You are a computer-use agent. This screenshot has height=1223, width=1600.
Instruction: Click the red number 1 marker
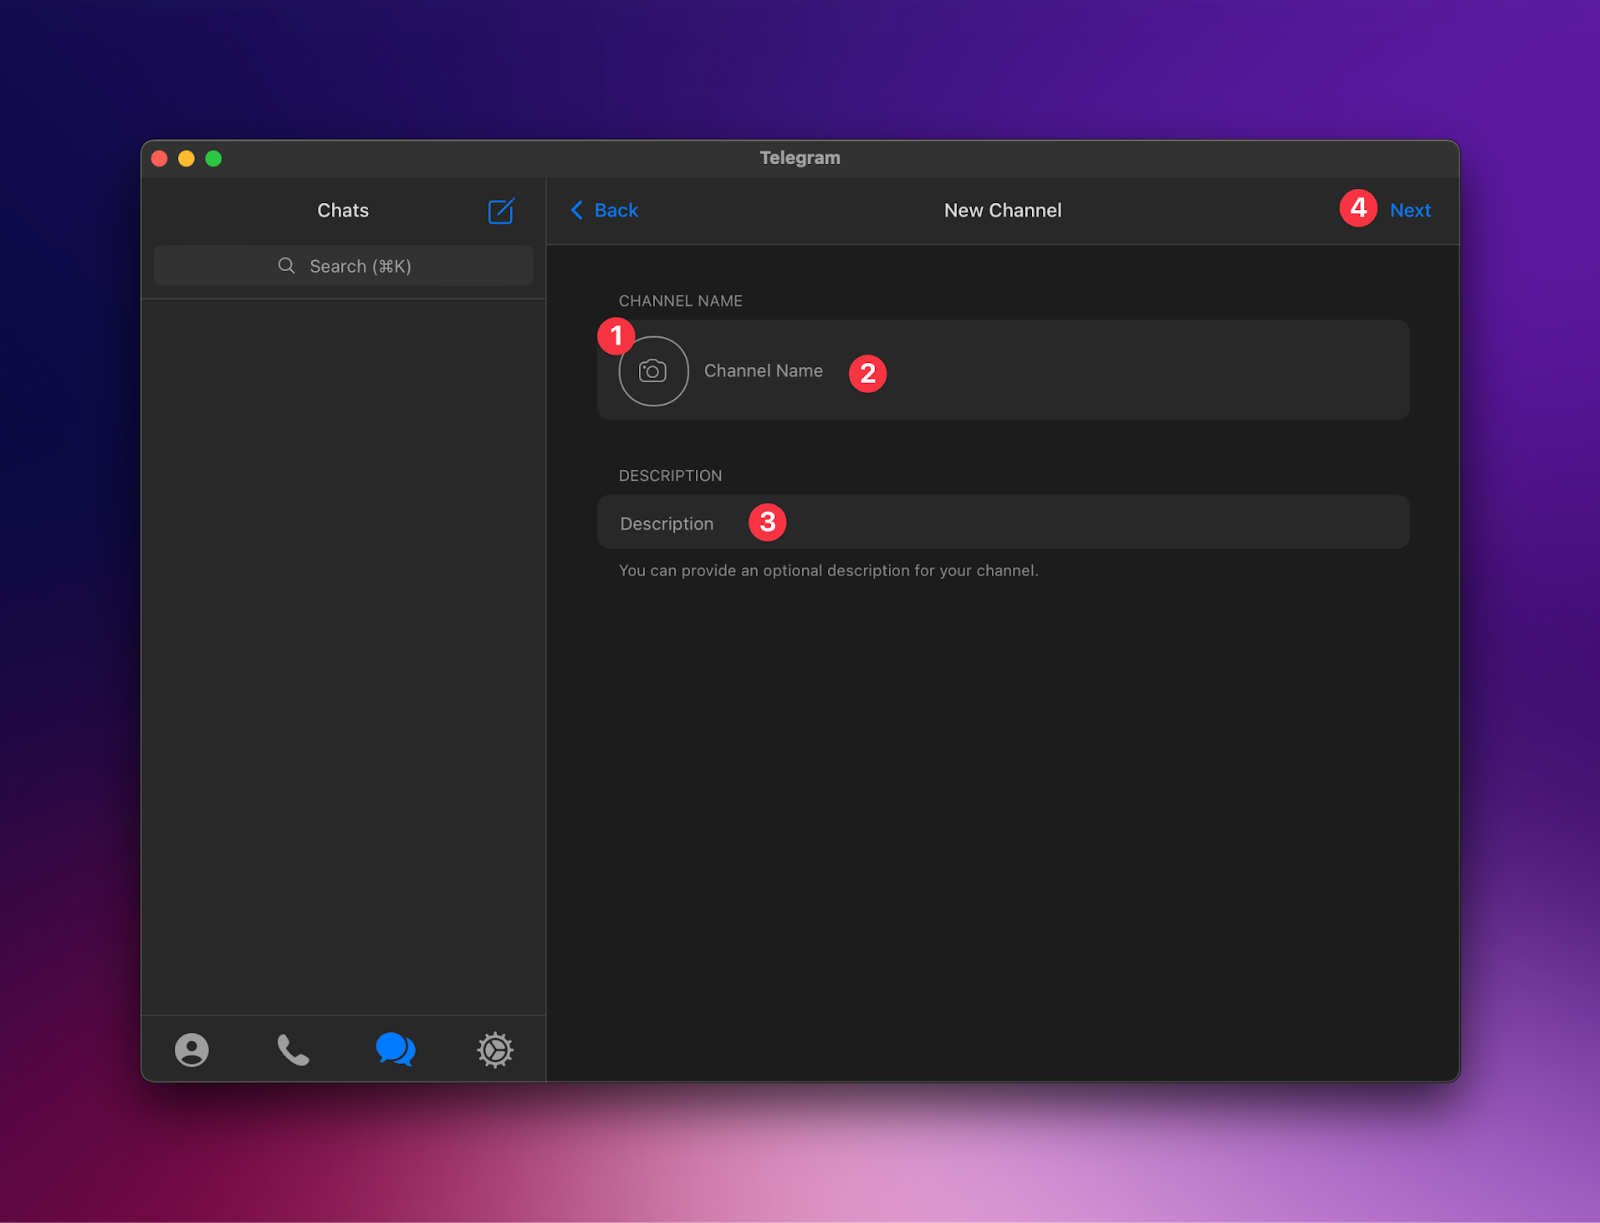click(616, 335)
